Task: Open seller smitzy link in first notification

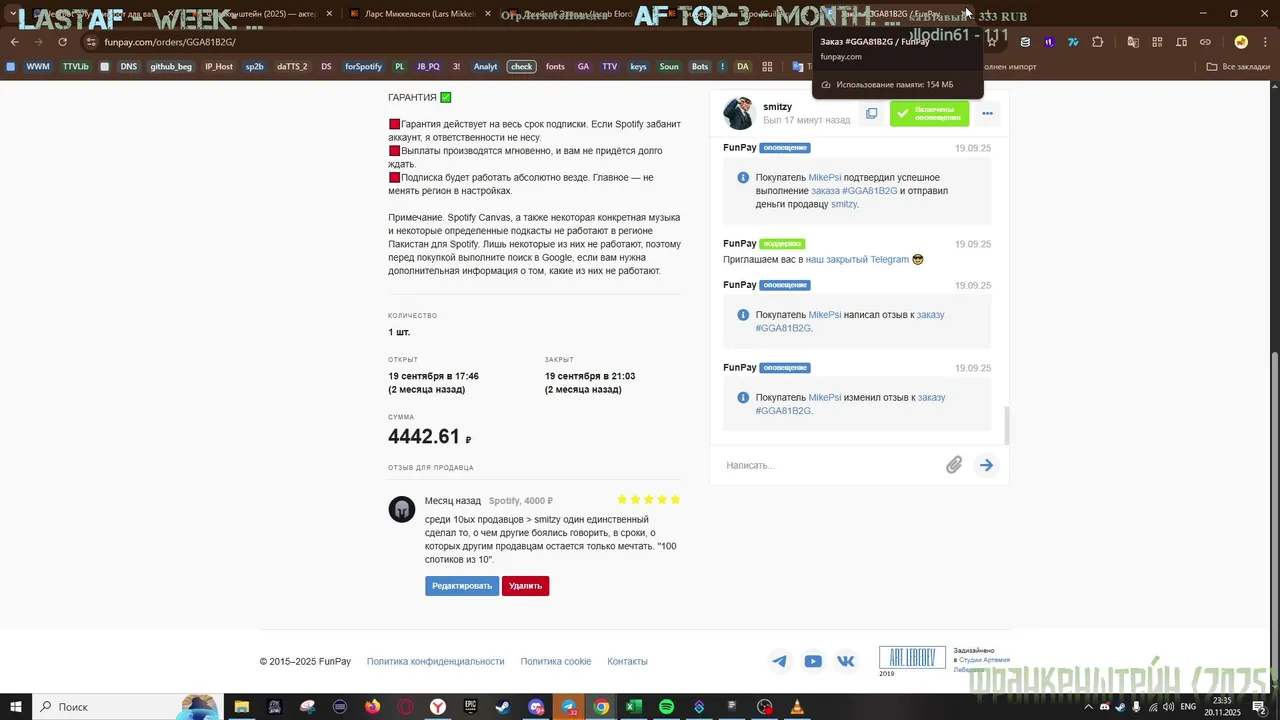Action: coord(844,204)
